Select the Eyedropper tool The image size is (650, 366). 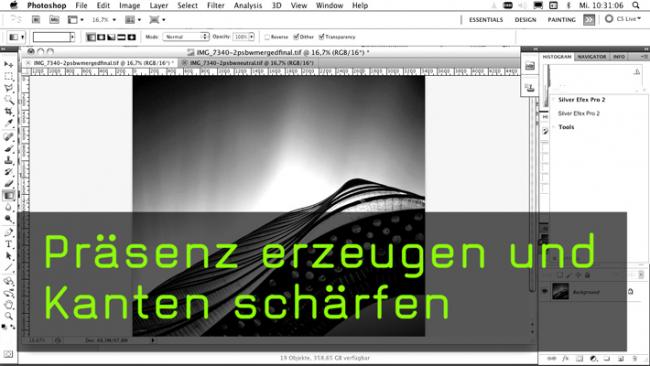click(x=8, y=123)
